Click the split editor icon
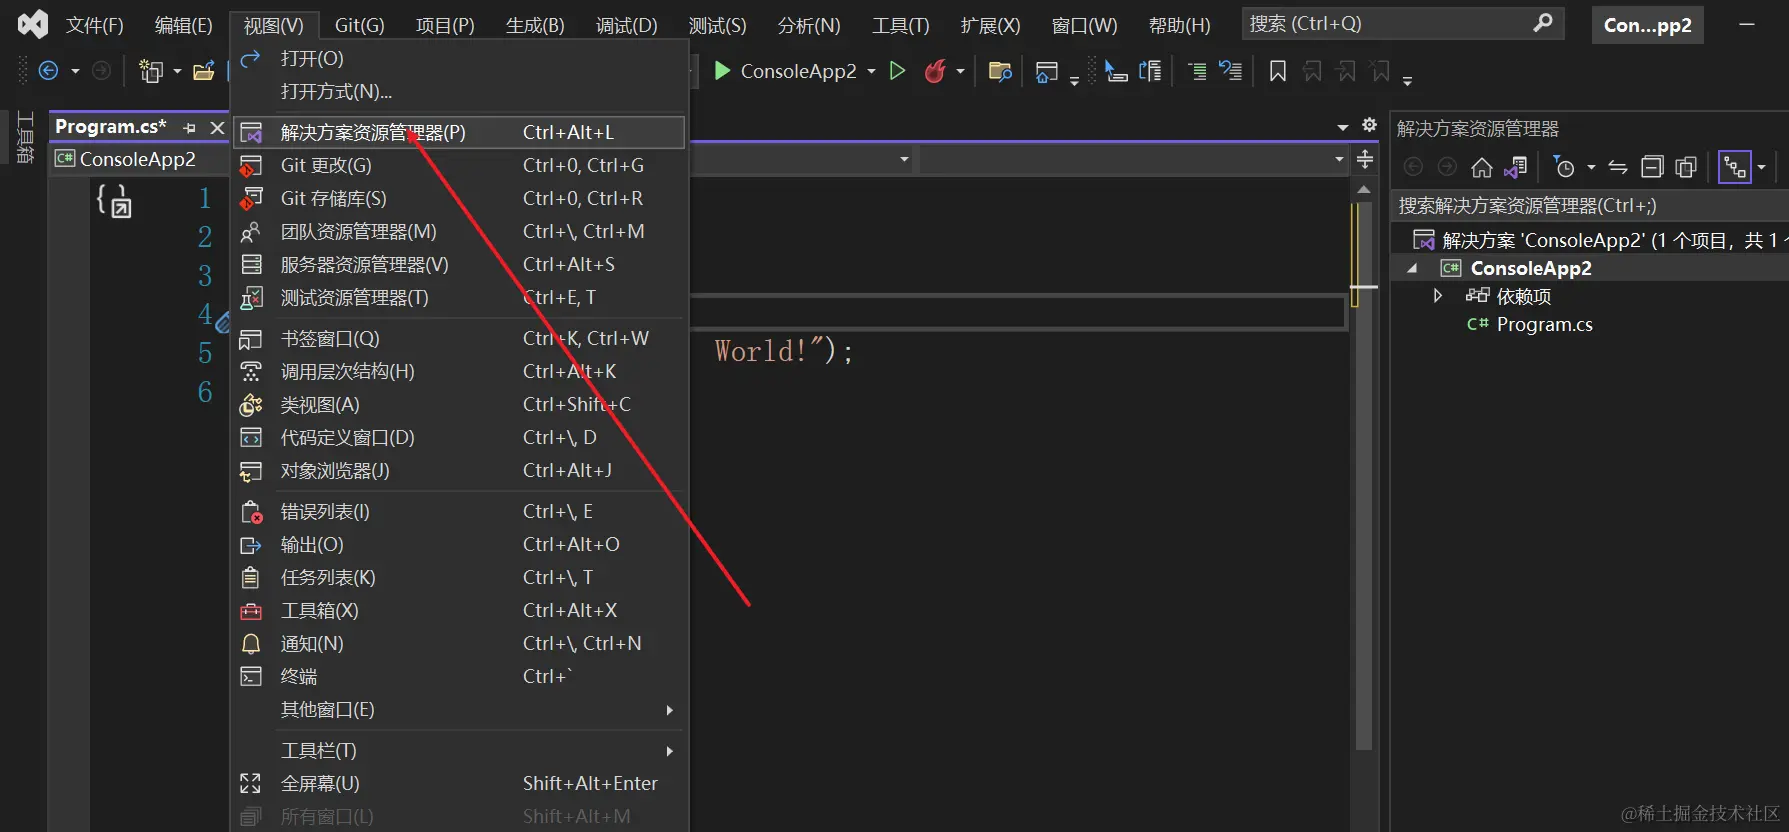The image size is (1789, 832). (1365, 159)
